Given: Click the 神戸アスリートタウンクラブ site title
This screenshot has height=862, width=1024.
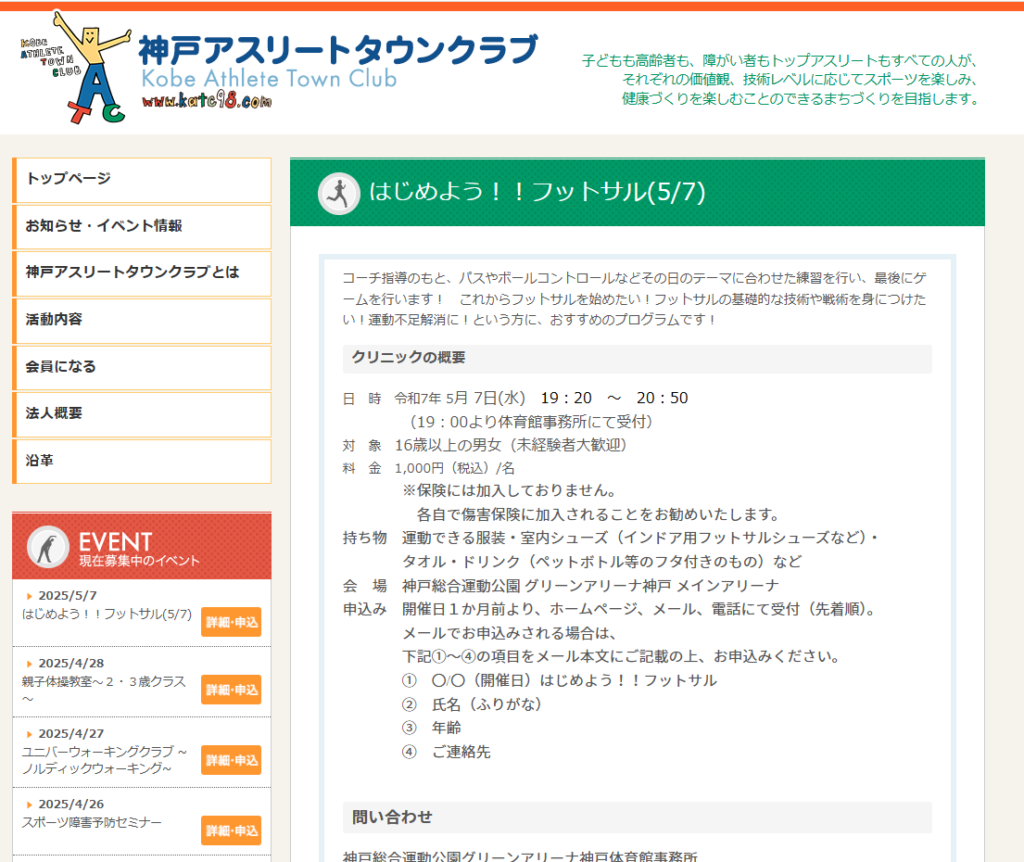Looking at the screenshot, I should [338, 49].
